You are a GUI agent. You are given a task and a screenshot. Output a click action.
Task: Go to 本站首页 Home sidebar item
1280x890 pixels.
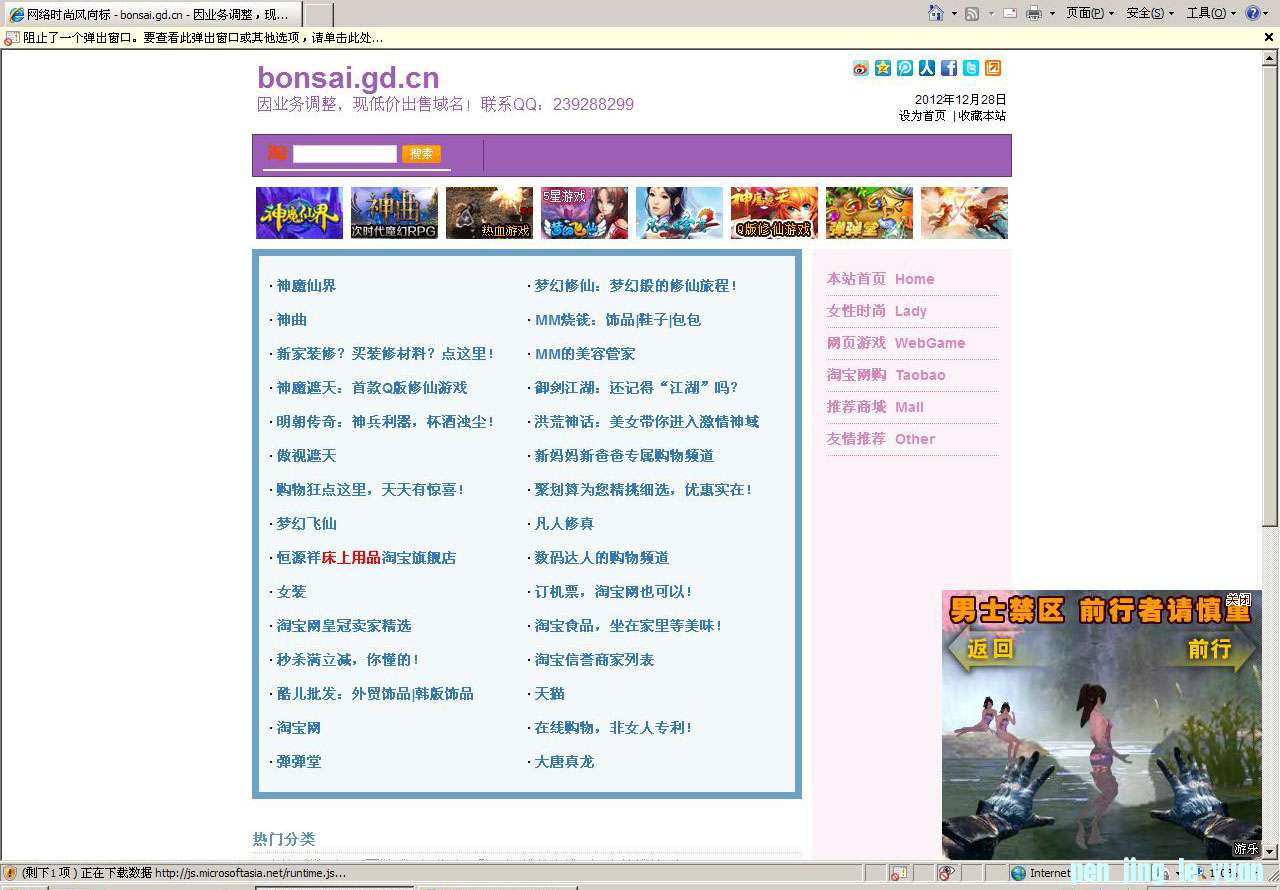point(880,279)
